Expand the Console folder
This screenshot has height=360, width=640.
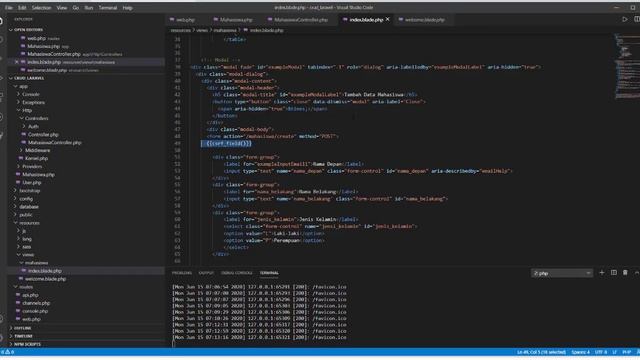point(31,94)
